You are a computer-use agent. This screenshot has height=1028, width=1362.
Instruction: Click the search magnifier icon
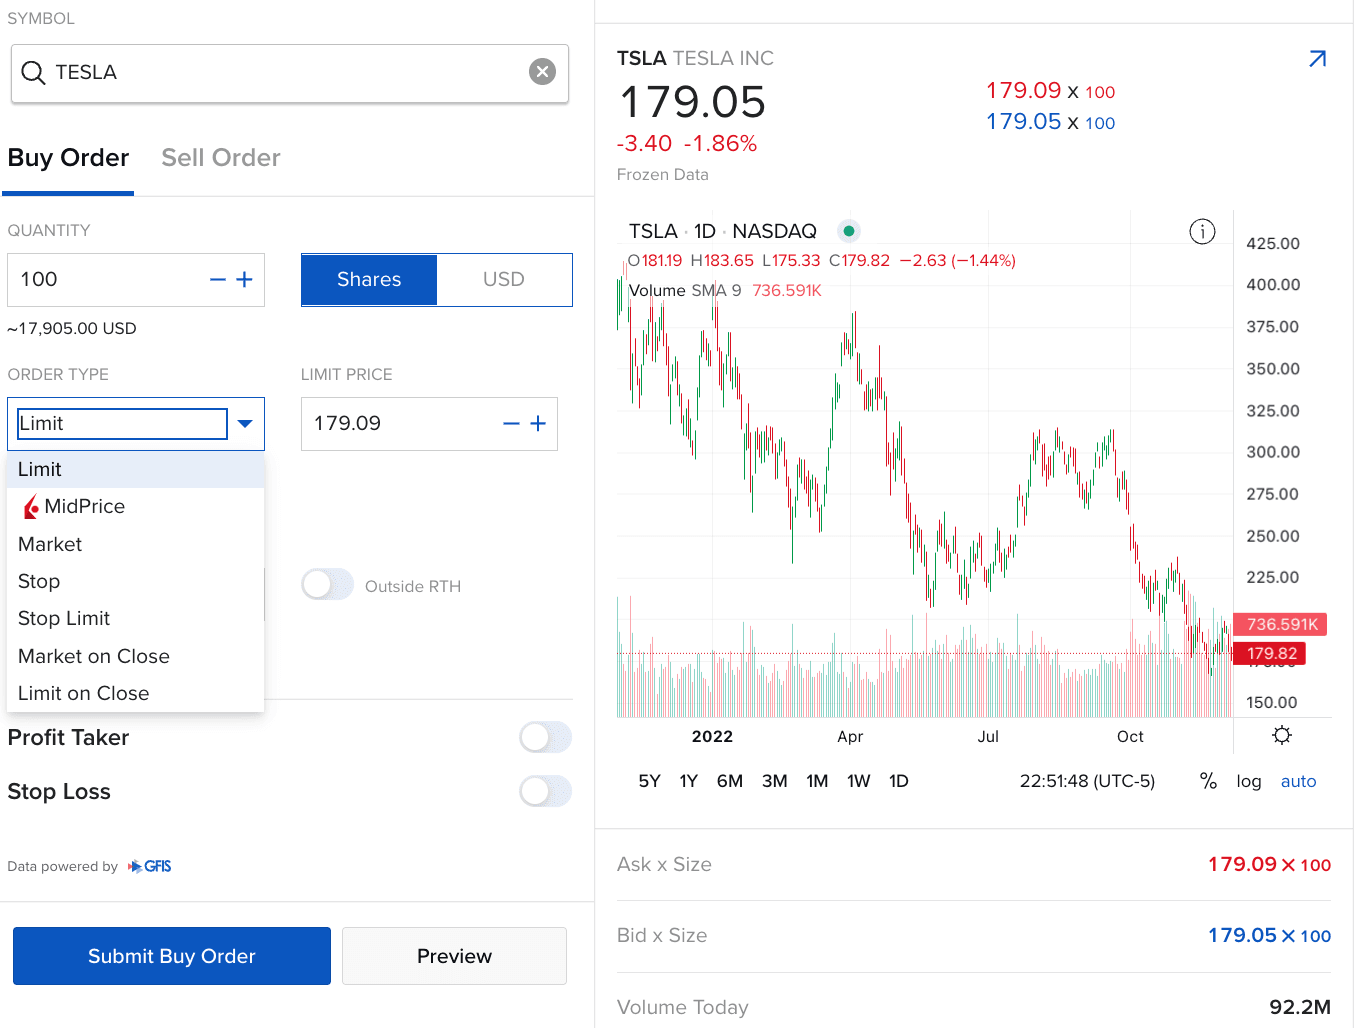tap(33, 73)
